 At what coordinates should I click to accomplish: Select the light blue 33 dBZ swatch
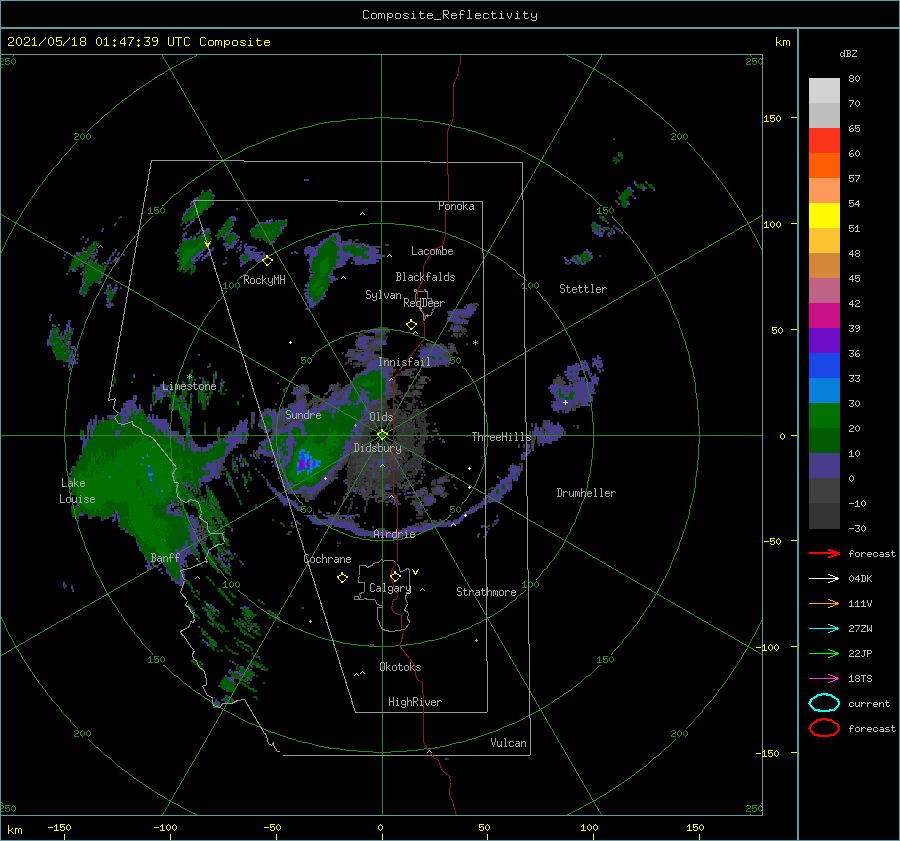coord(824,390)
